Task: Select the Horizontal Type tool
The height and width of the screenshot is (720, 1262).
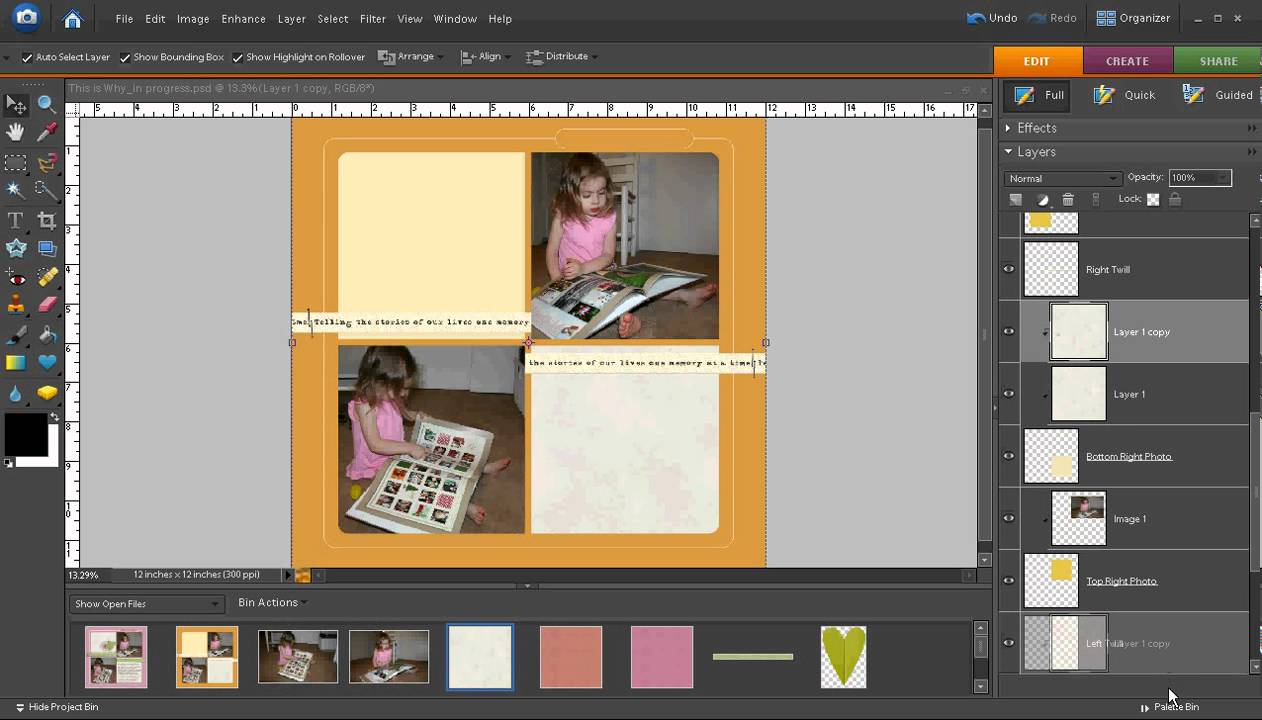Action: click(x=16, y=221)
